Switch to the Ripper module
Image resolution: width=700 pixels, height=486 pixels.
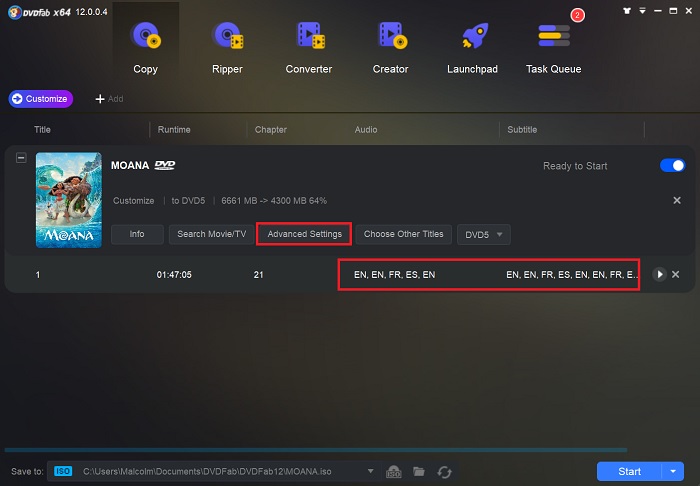[x=227, y=47]
